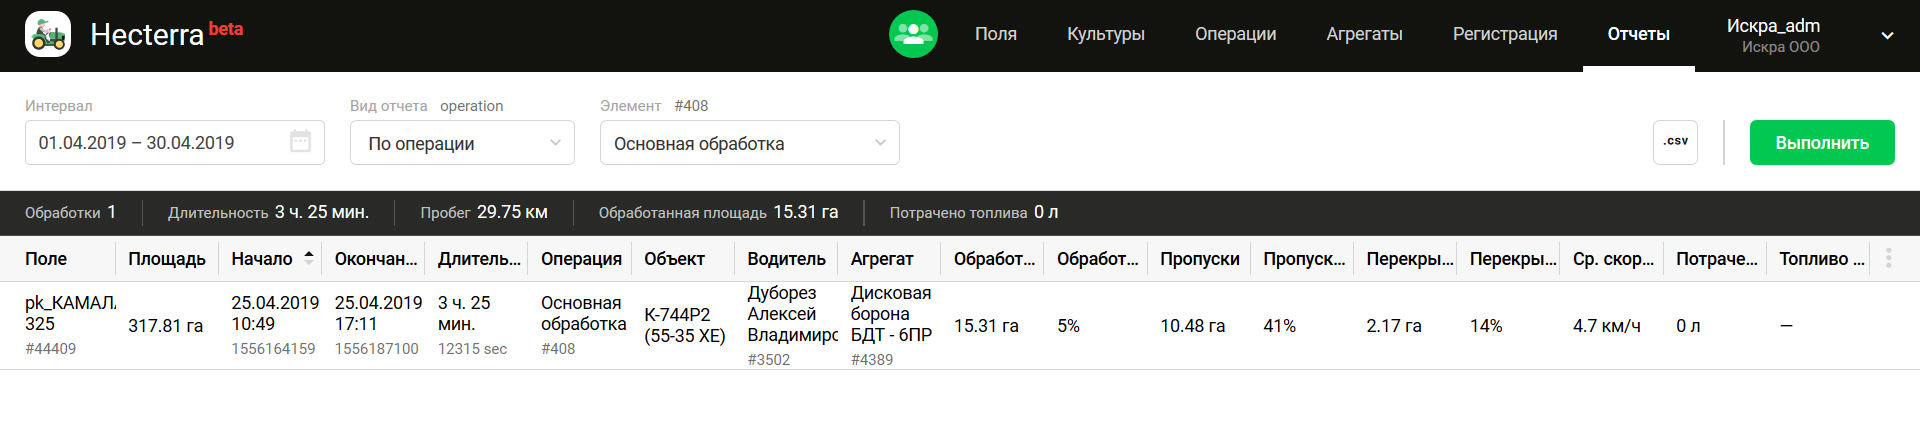Open table column options (three dots)

point(1888,258)
